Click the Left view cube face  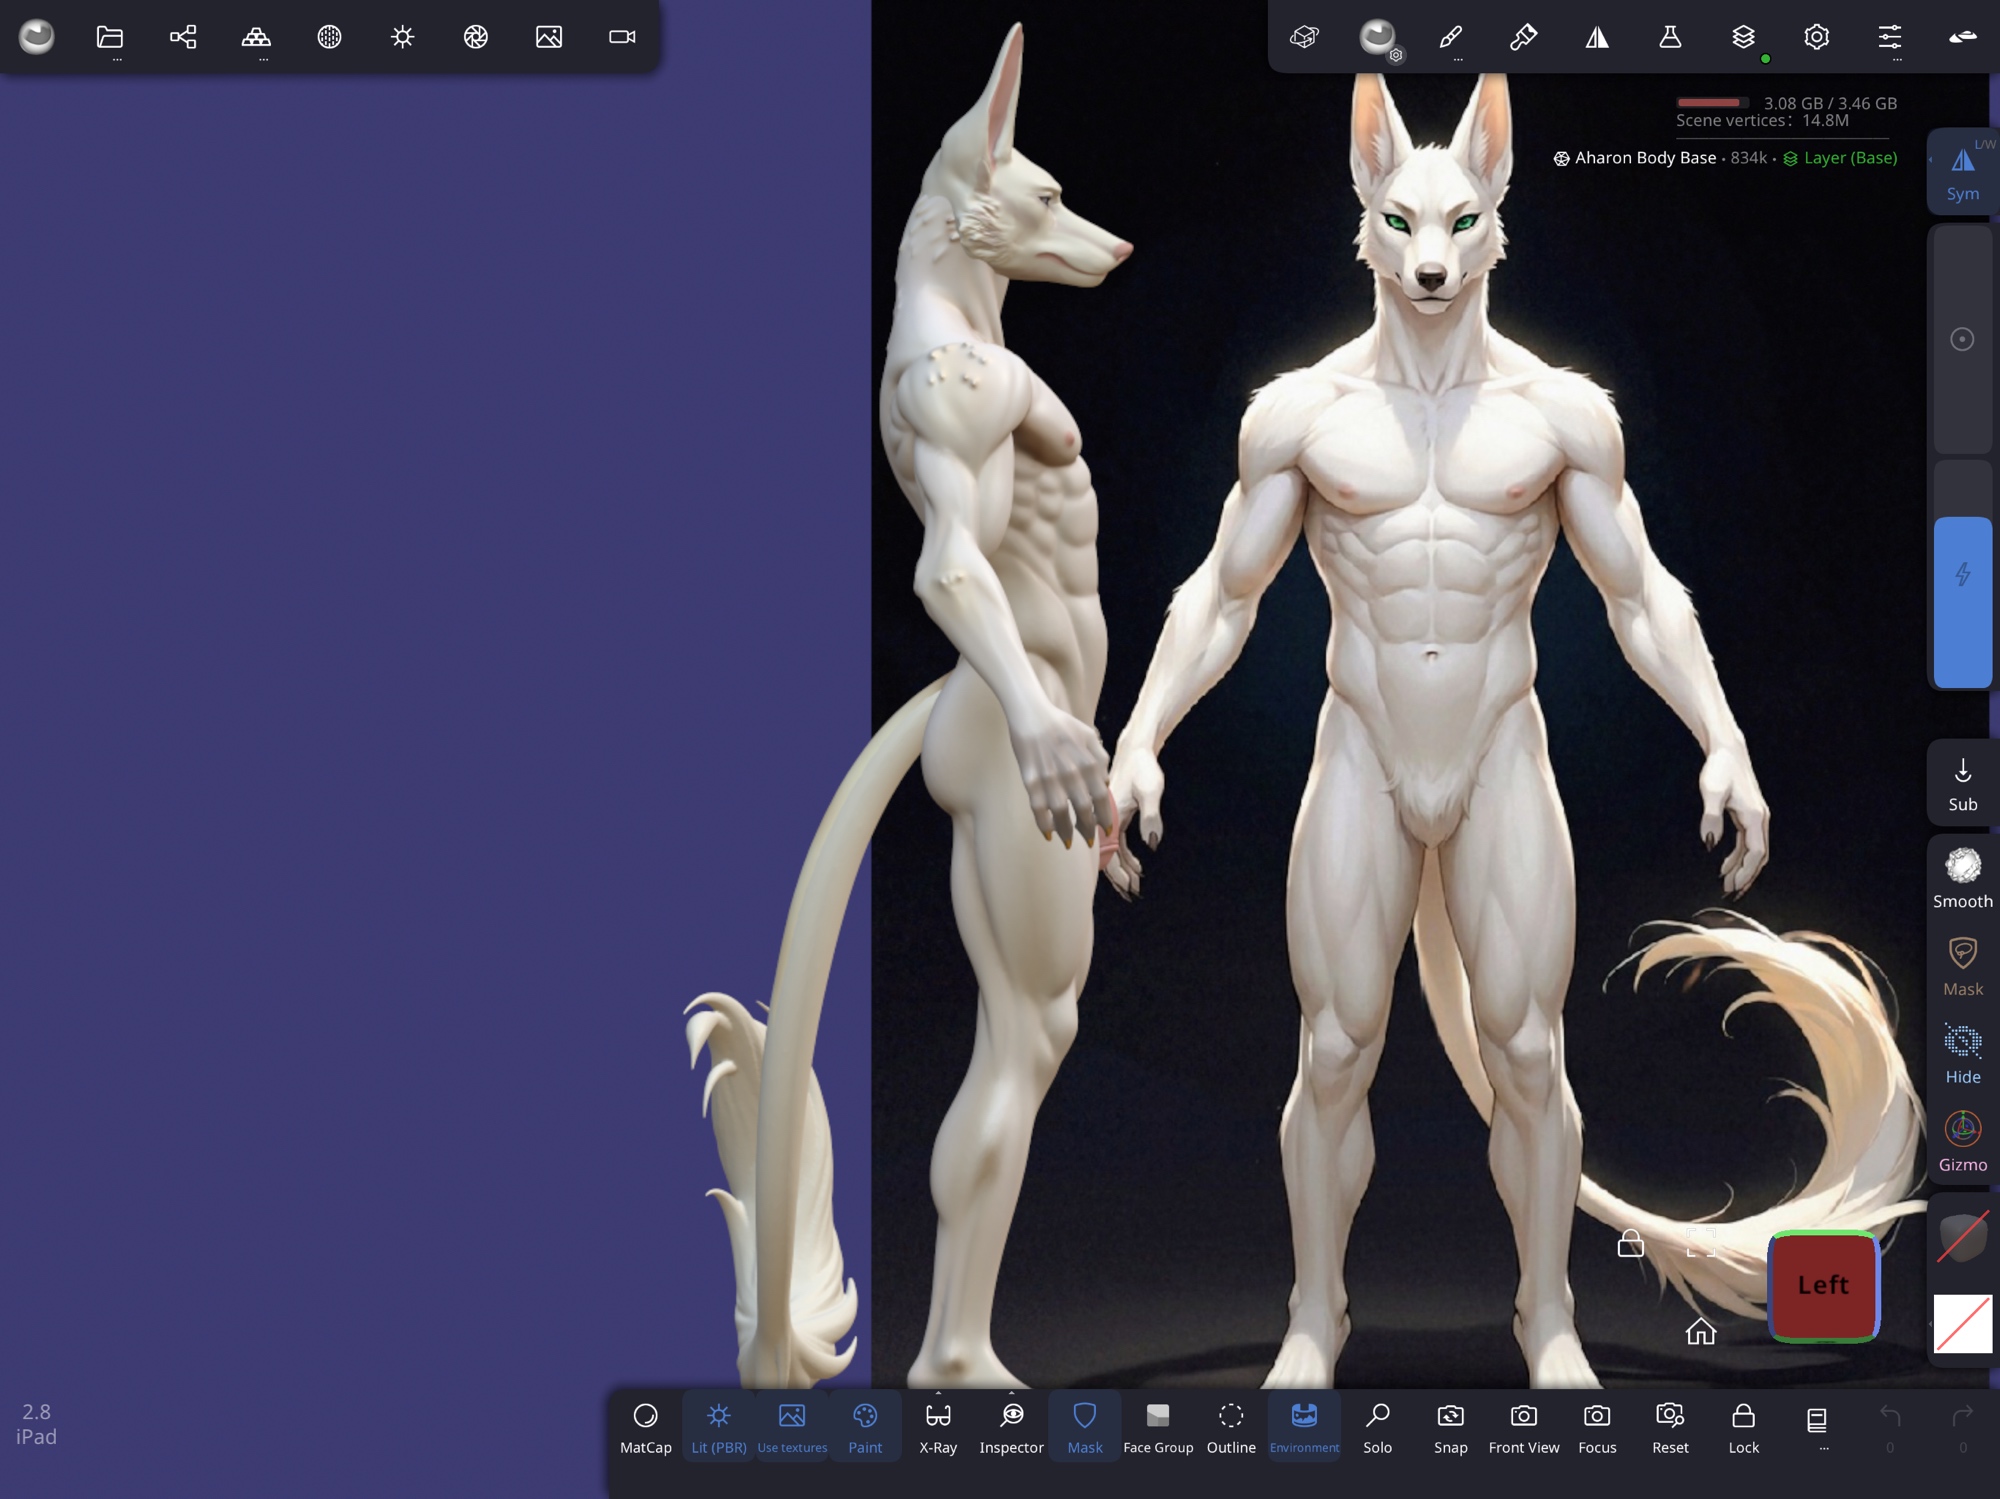pos(1823,1285)
